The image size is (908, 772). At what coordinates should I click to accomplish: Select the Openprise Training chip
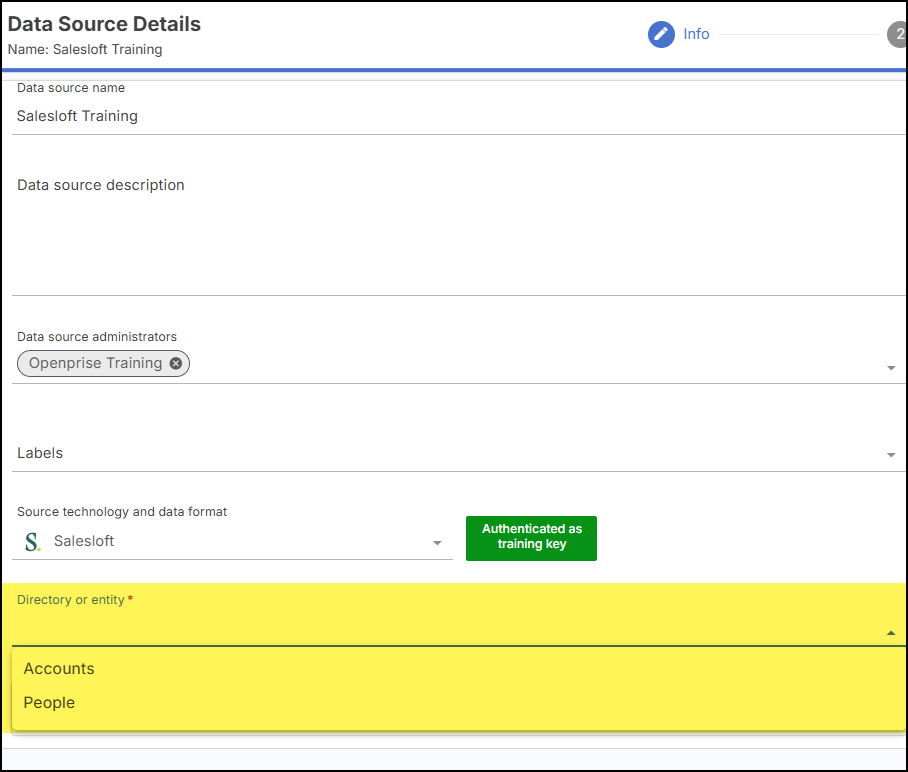(x=103, y=363)
